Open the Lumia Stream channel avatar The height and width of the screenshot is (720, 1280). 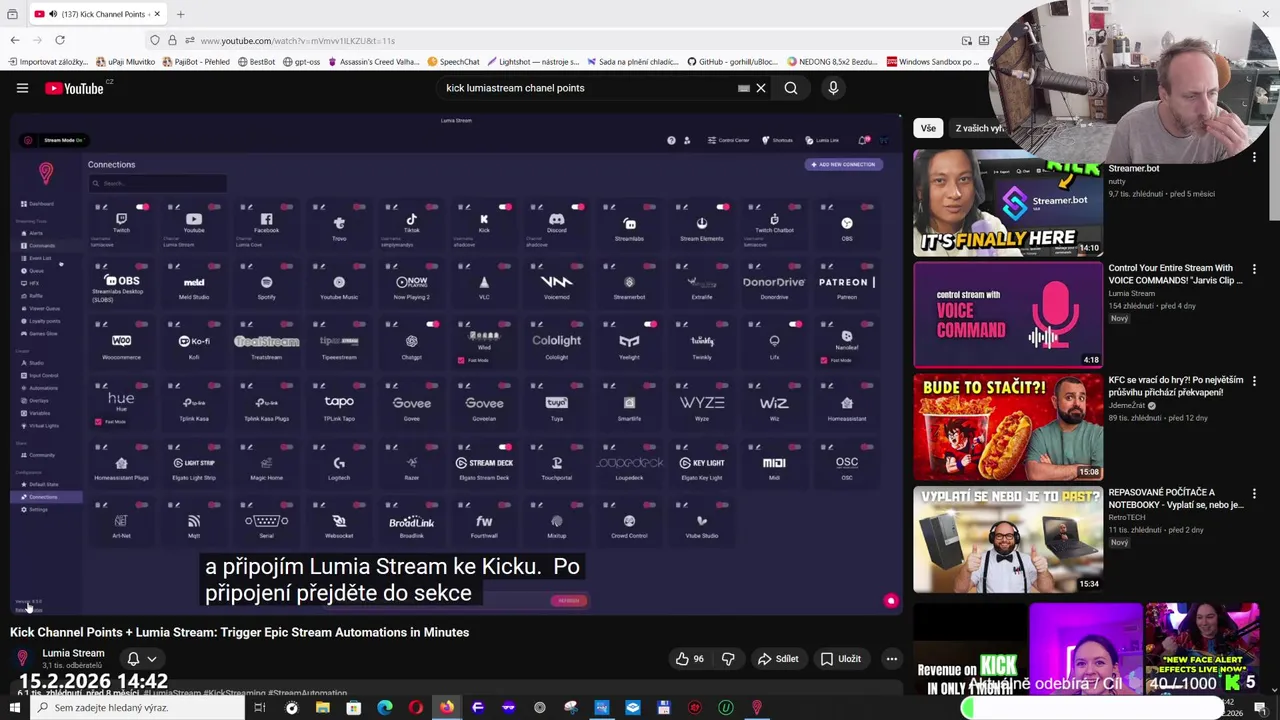tap(22, 658)
